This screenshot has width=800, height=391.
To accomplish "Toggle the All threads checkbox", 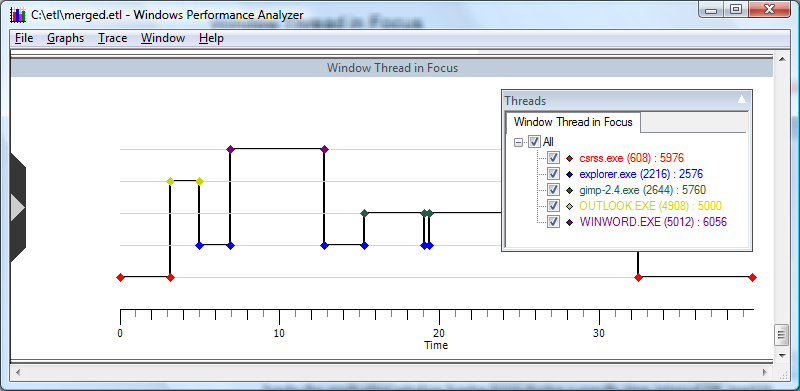I will [x=534, y=141].
